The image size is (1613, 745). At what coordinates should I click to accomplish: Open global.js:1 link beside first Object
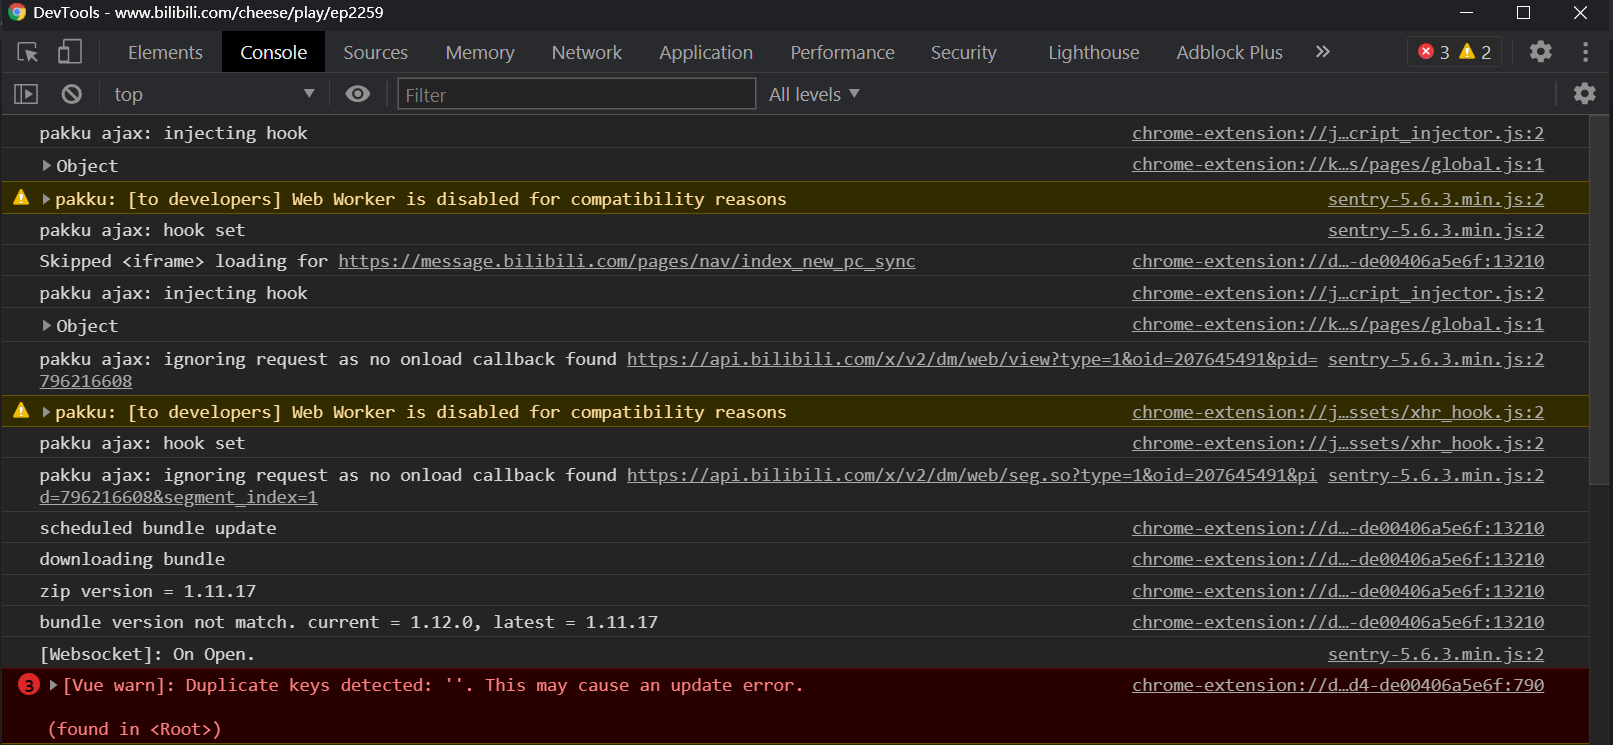pyautogui.click(x=1337, y=164)
